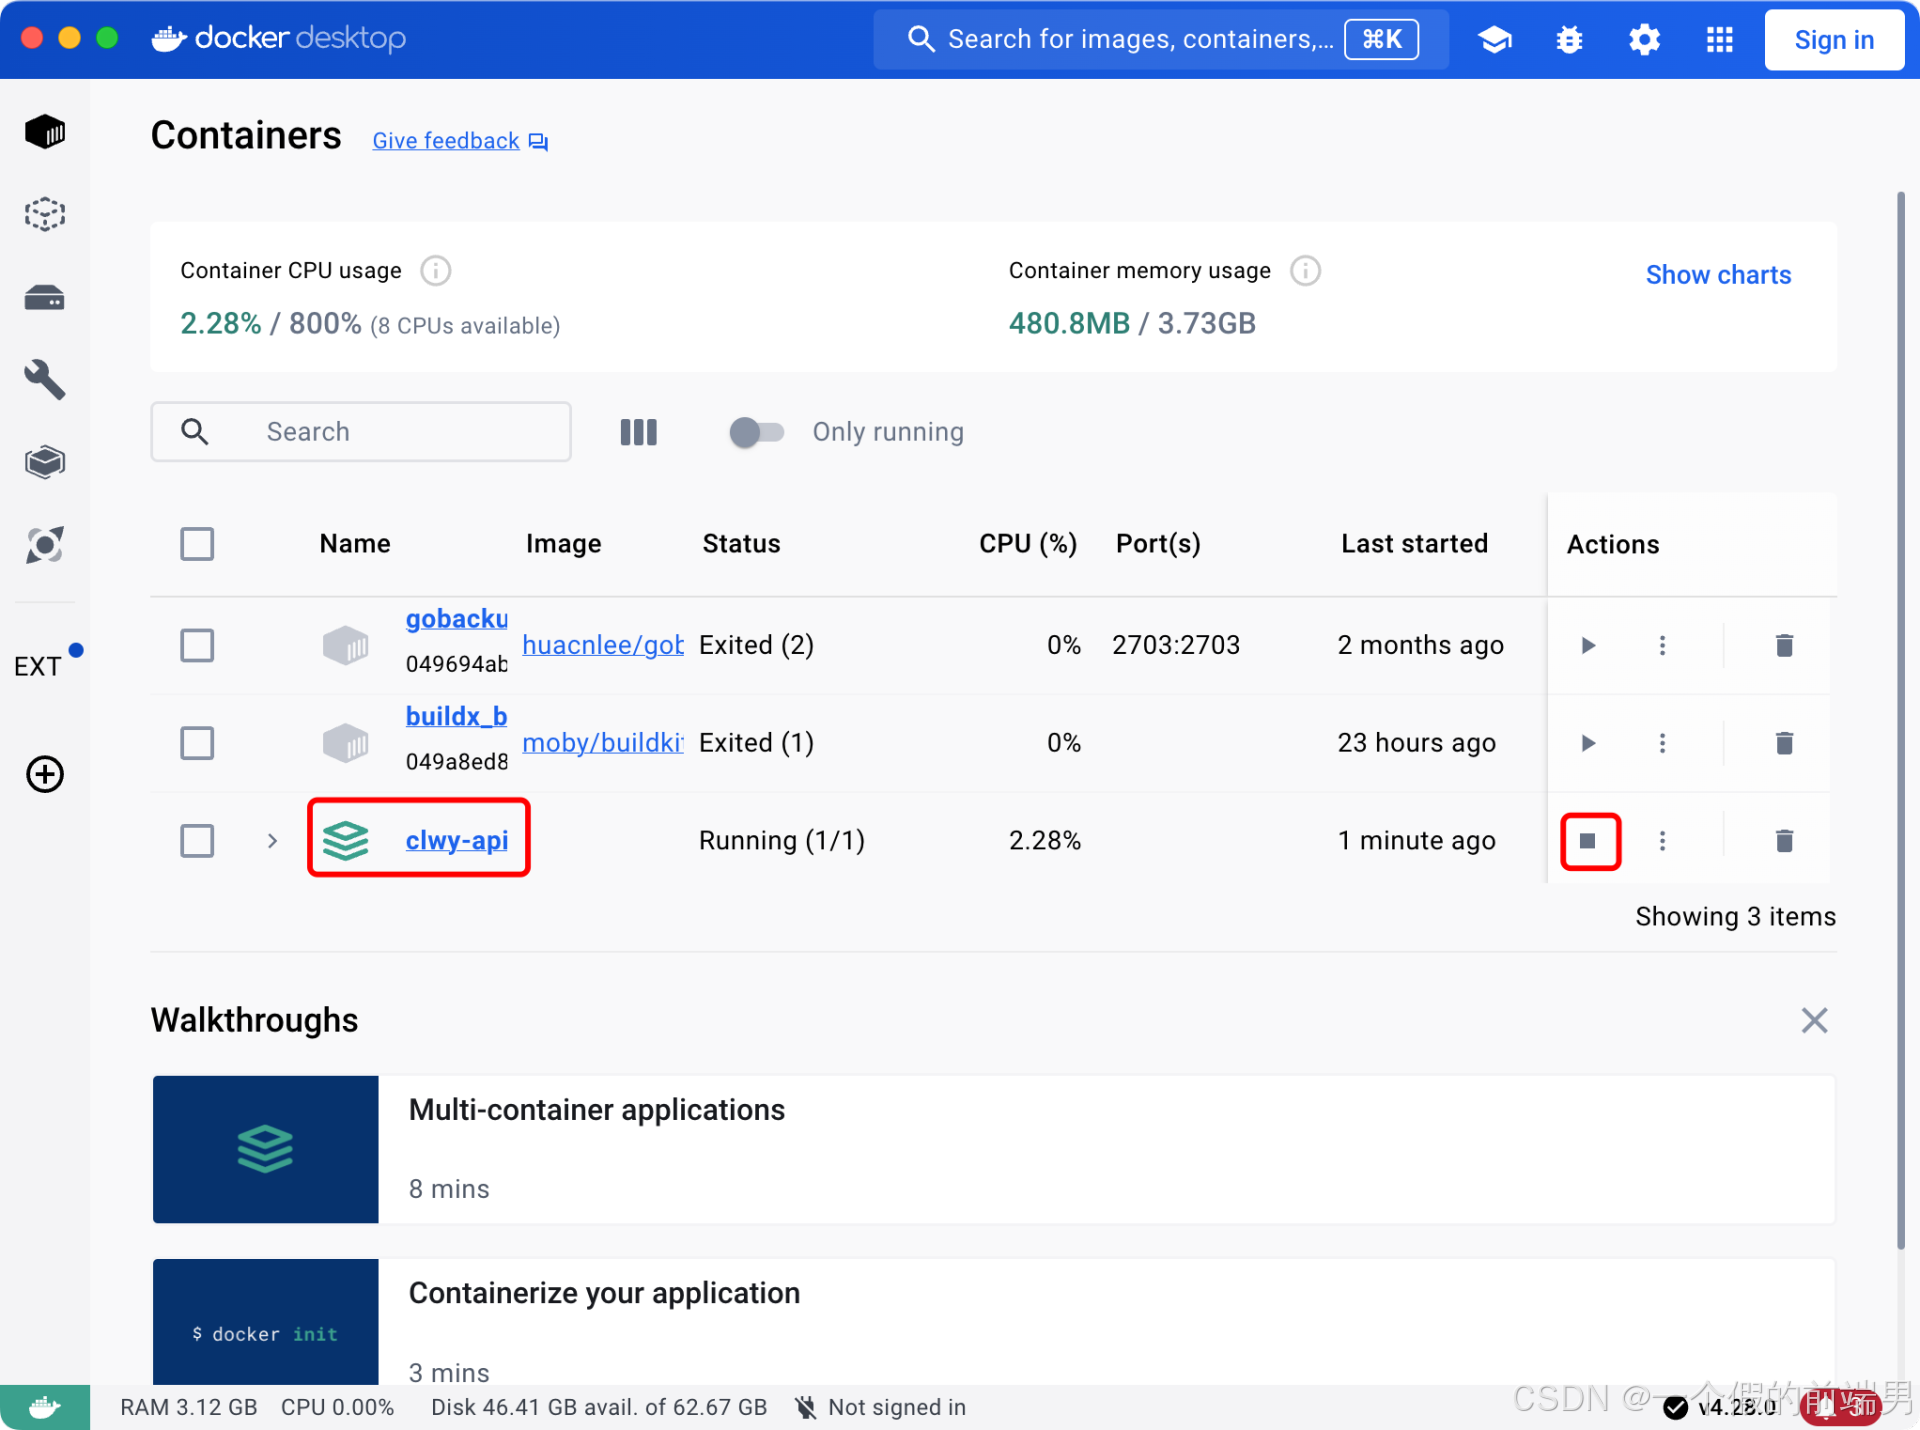Sort by Image column header

(564, 544)
